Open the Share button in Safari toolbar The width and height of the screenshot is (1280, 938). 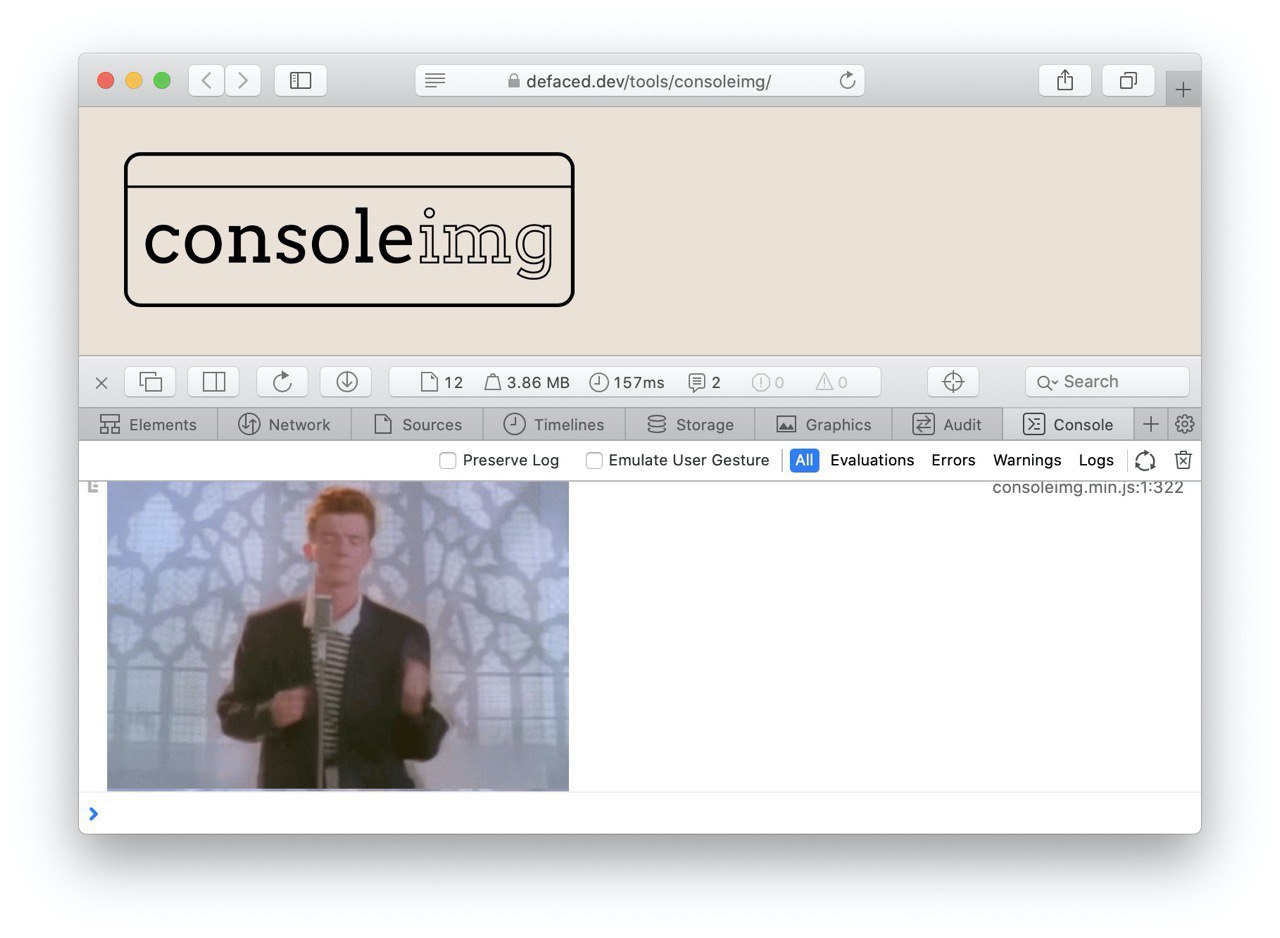point(1065,81)
